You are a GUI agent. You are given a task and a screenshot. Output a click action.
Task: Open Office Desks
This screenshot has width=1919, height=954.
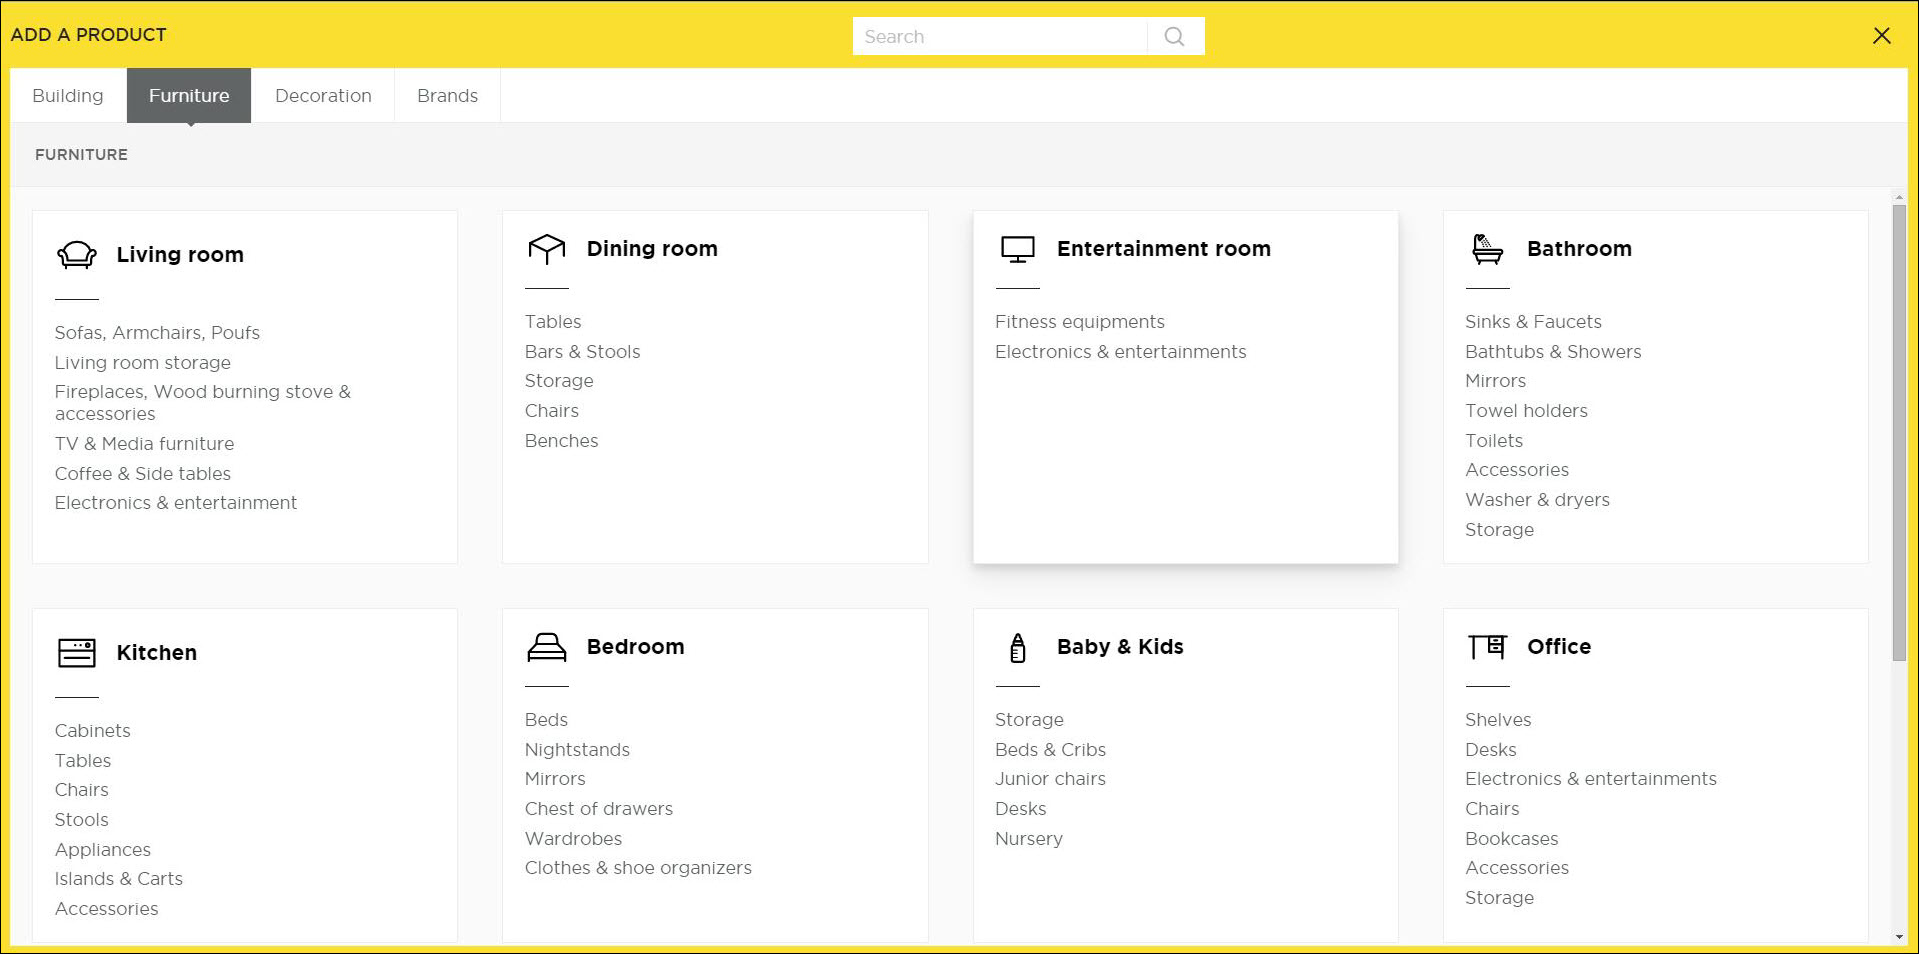coord(1491,750)
